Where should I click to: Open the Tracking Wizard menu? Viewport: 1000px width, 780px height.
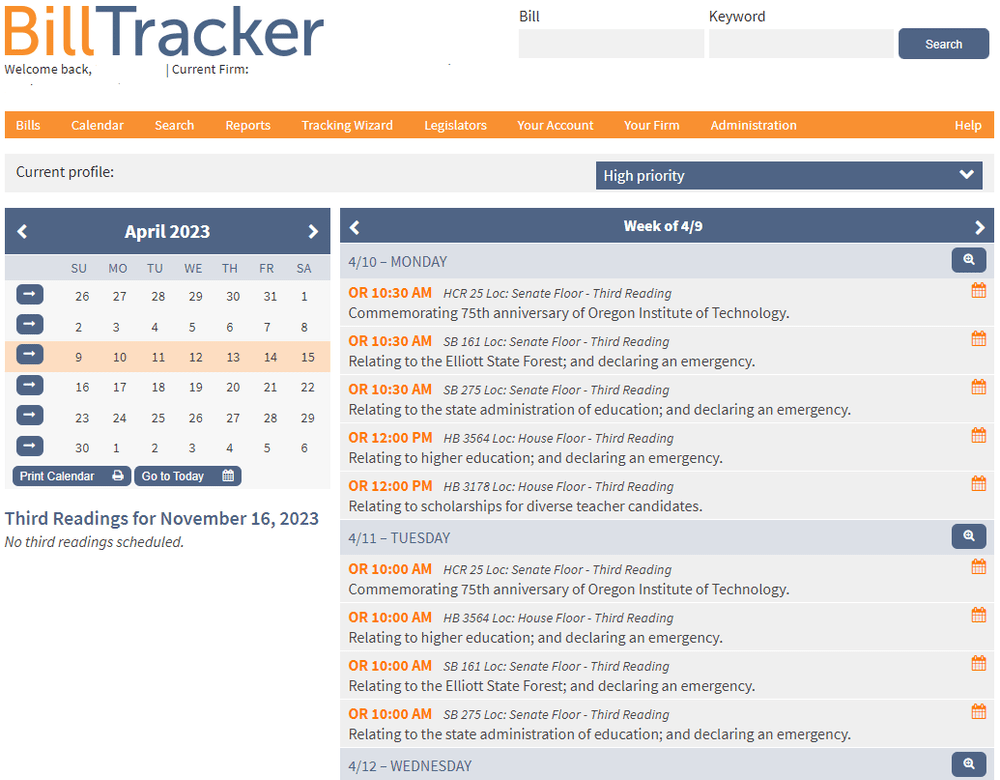[347, 125]
